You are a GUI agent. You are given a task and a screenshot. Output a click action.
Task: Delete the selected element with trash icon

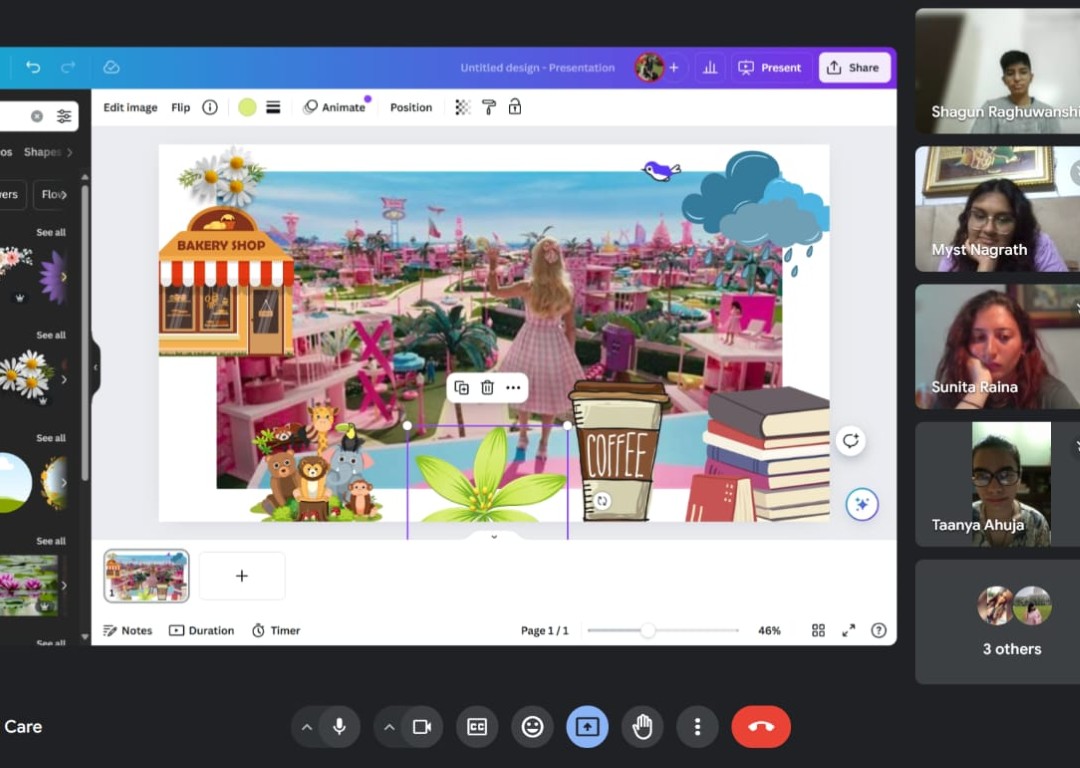coord(487,388)
